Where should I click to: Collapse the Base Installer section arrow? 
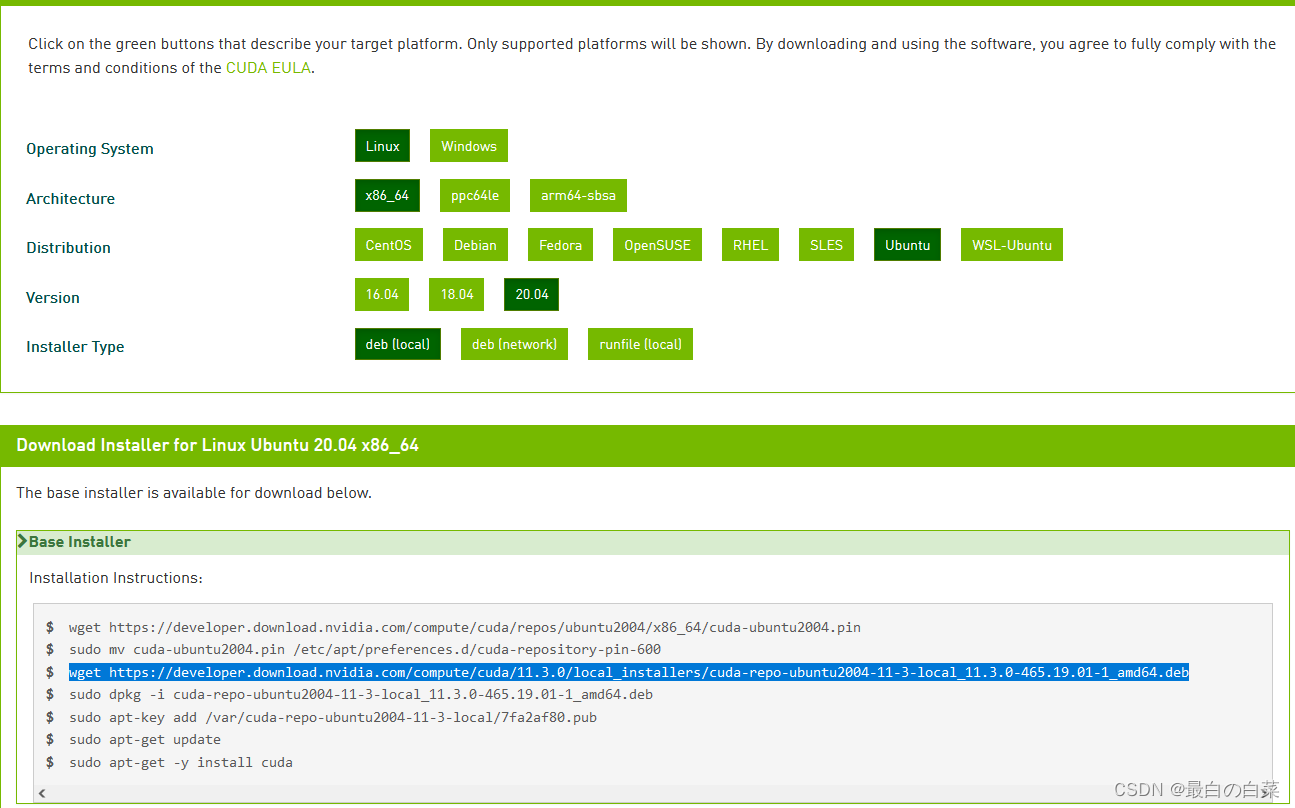tap(22, 541)
